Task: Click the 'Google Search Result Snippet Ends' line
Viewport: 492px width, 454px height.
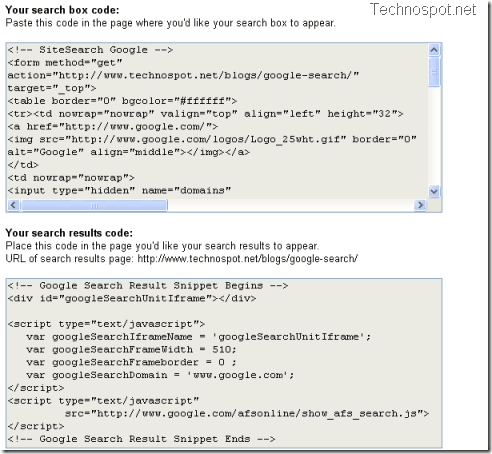Action: click(x=141, y=439)
